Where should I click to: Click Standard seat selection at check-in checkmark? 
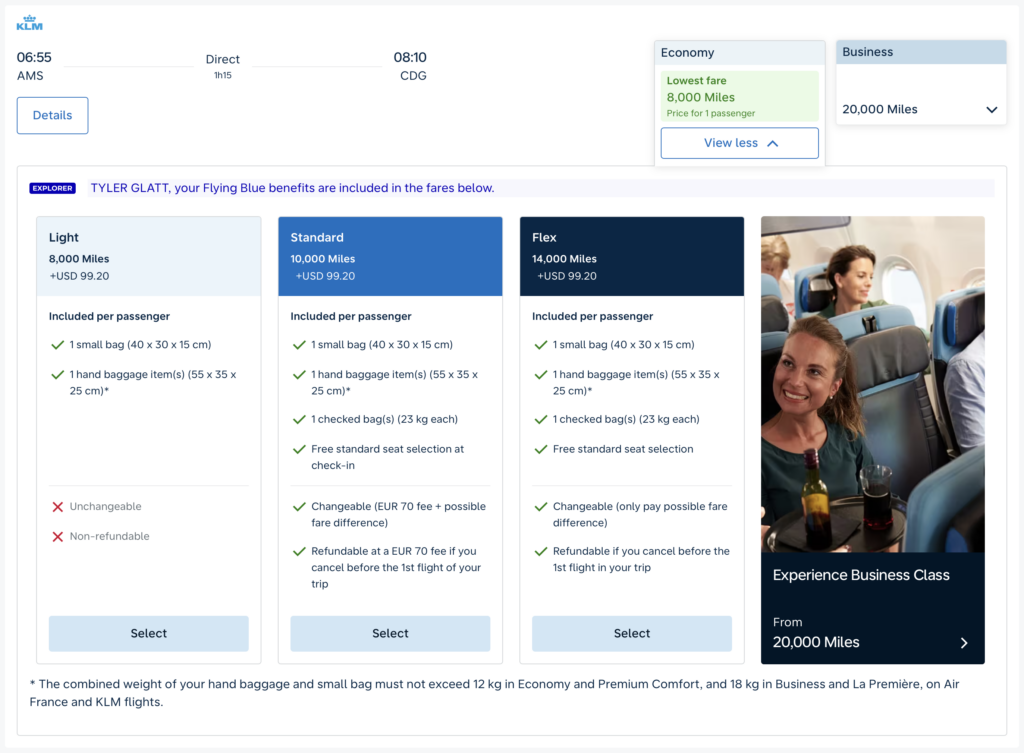pyautogui.click(x=299, y=449)
